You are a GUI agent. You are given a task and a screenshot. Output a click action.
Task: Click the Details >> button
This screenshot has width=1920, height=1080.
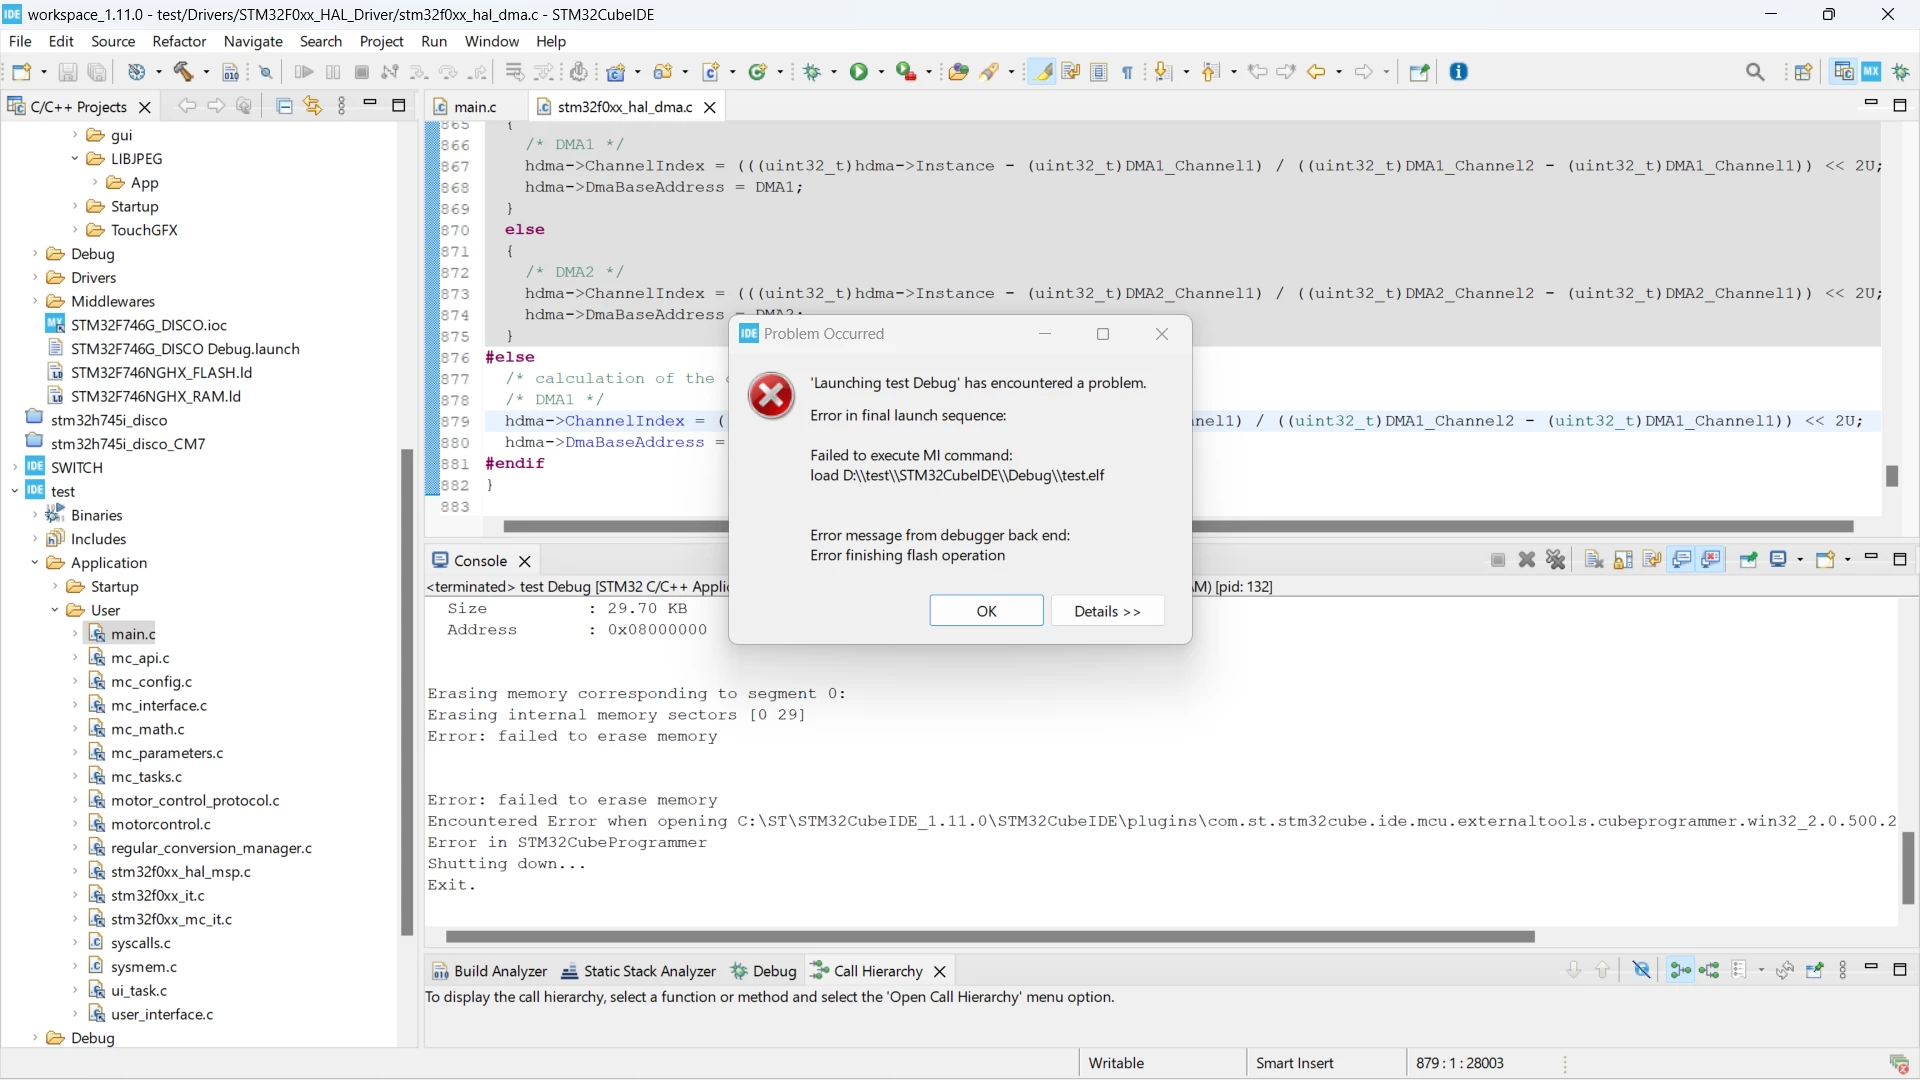tap(1107, 611)
